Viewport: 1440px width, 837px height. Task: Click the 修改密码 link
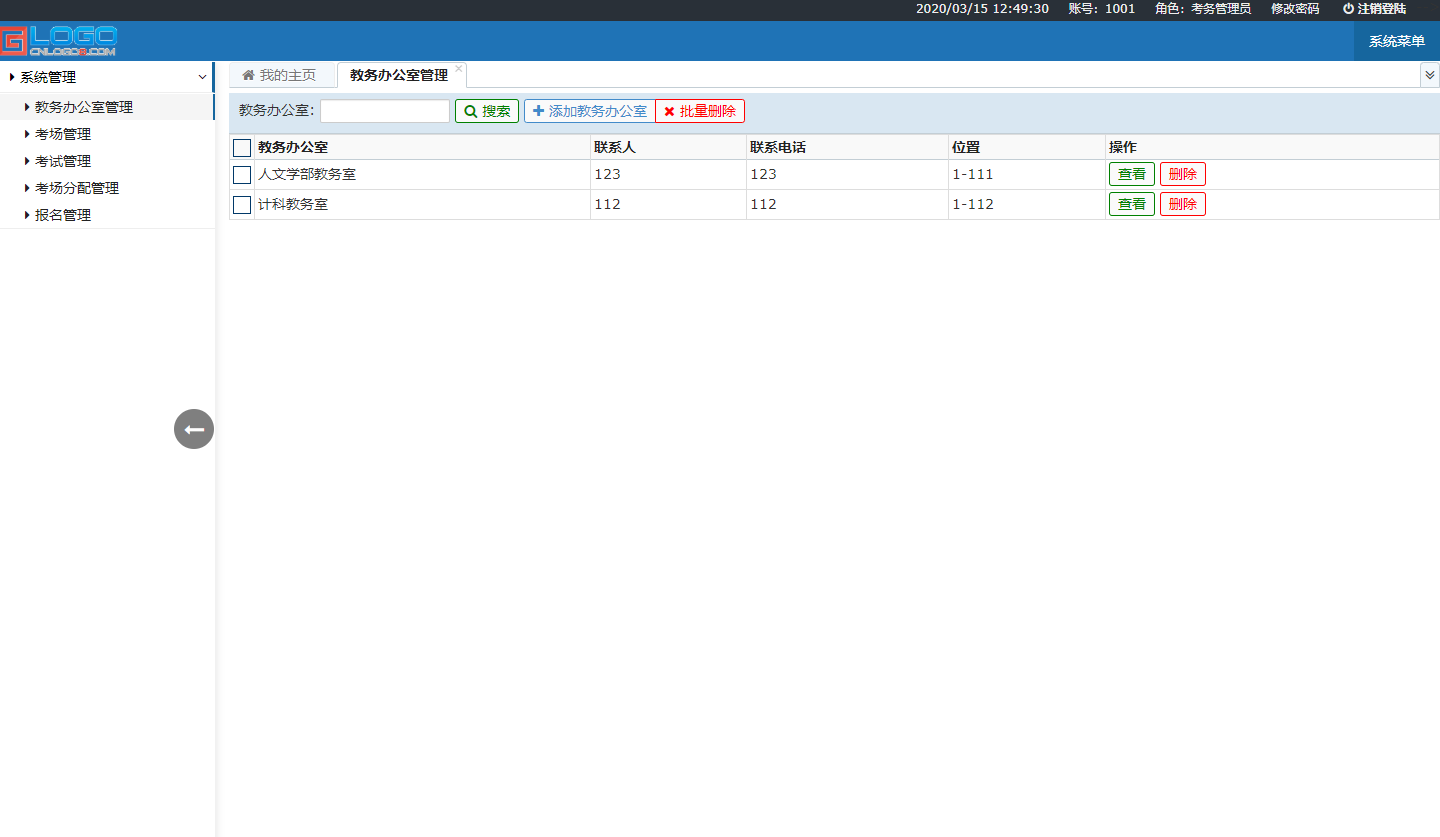1294,9
